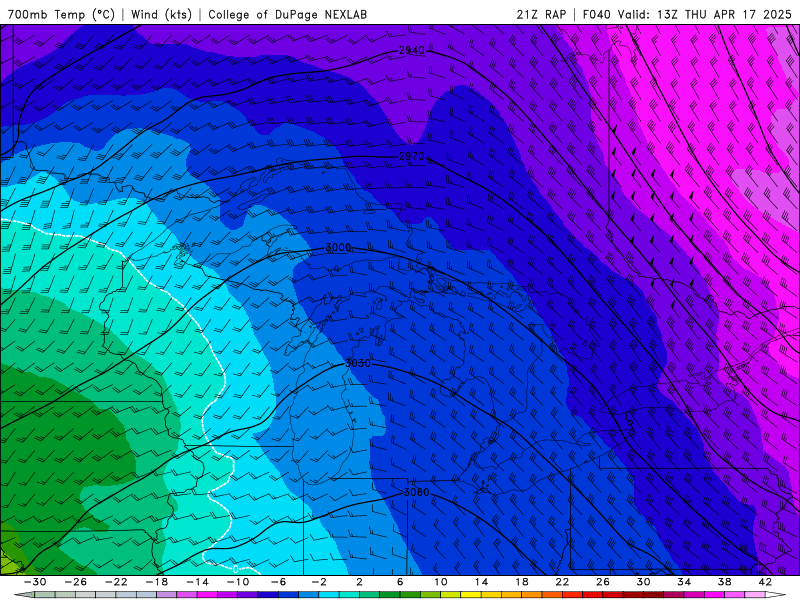Image resolution: width=800 pixels, height=600 pixels.
Task: Click the 14 colorbar tick label
Action: (x=481, y=582)
